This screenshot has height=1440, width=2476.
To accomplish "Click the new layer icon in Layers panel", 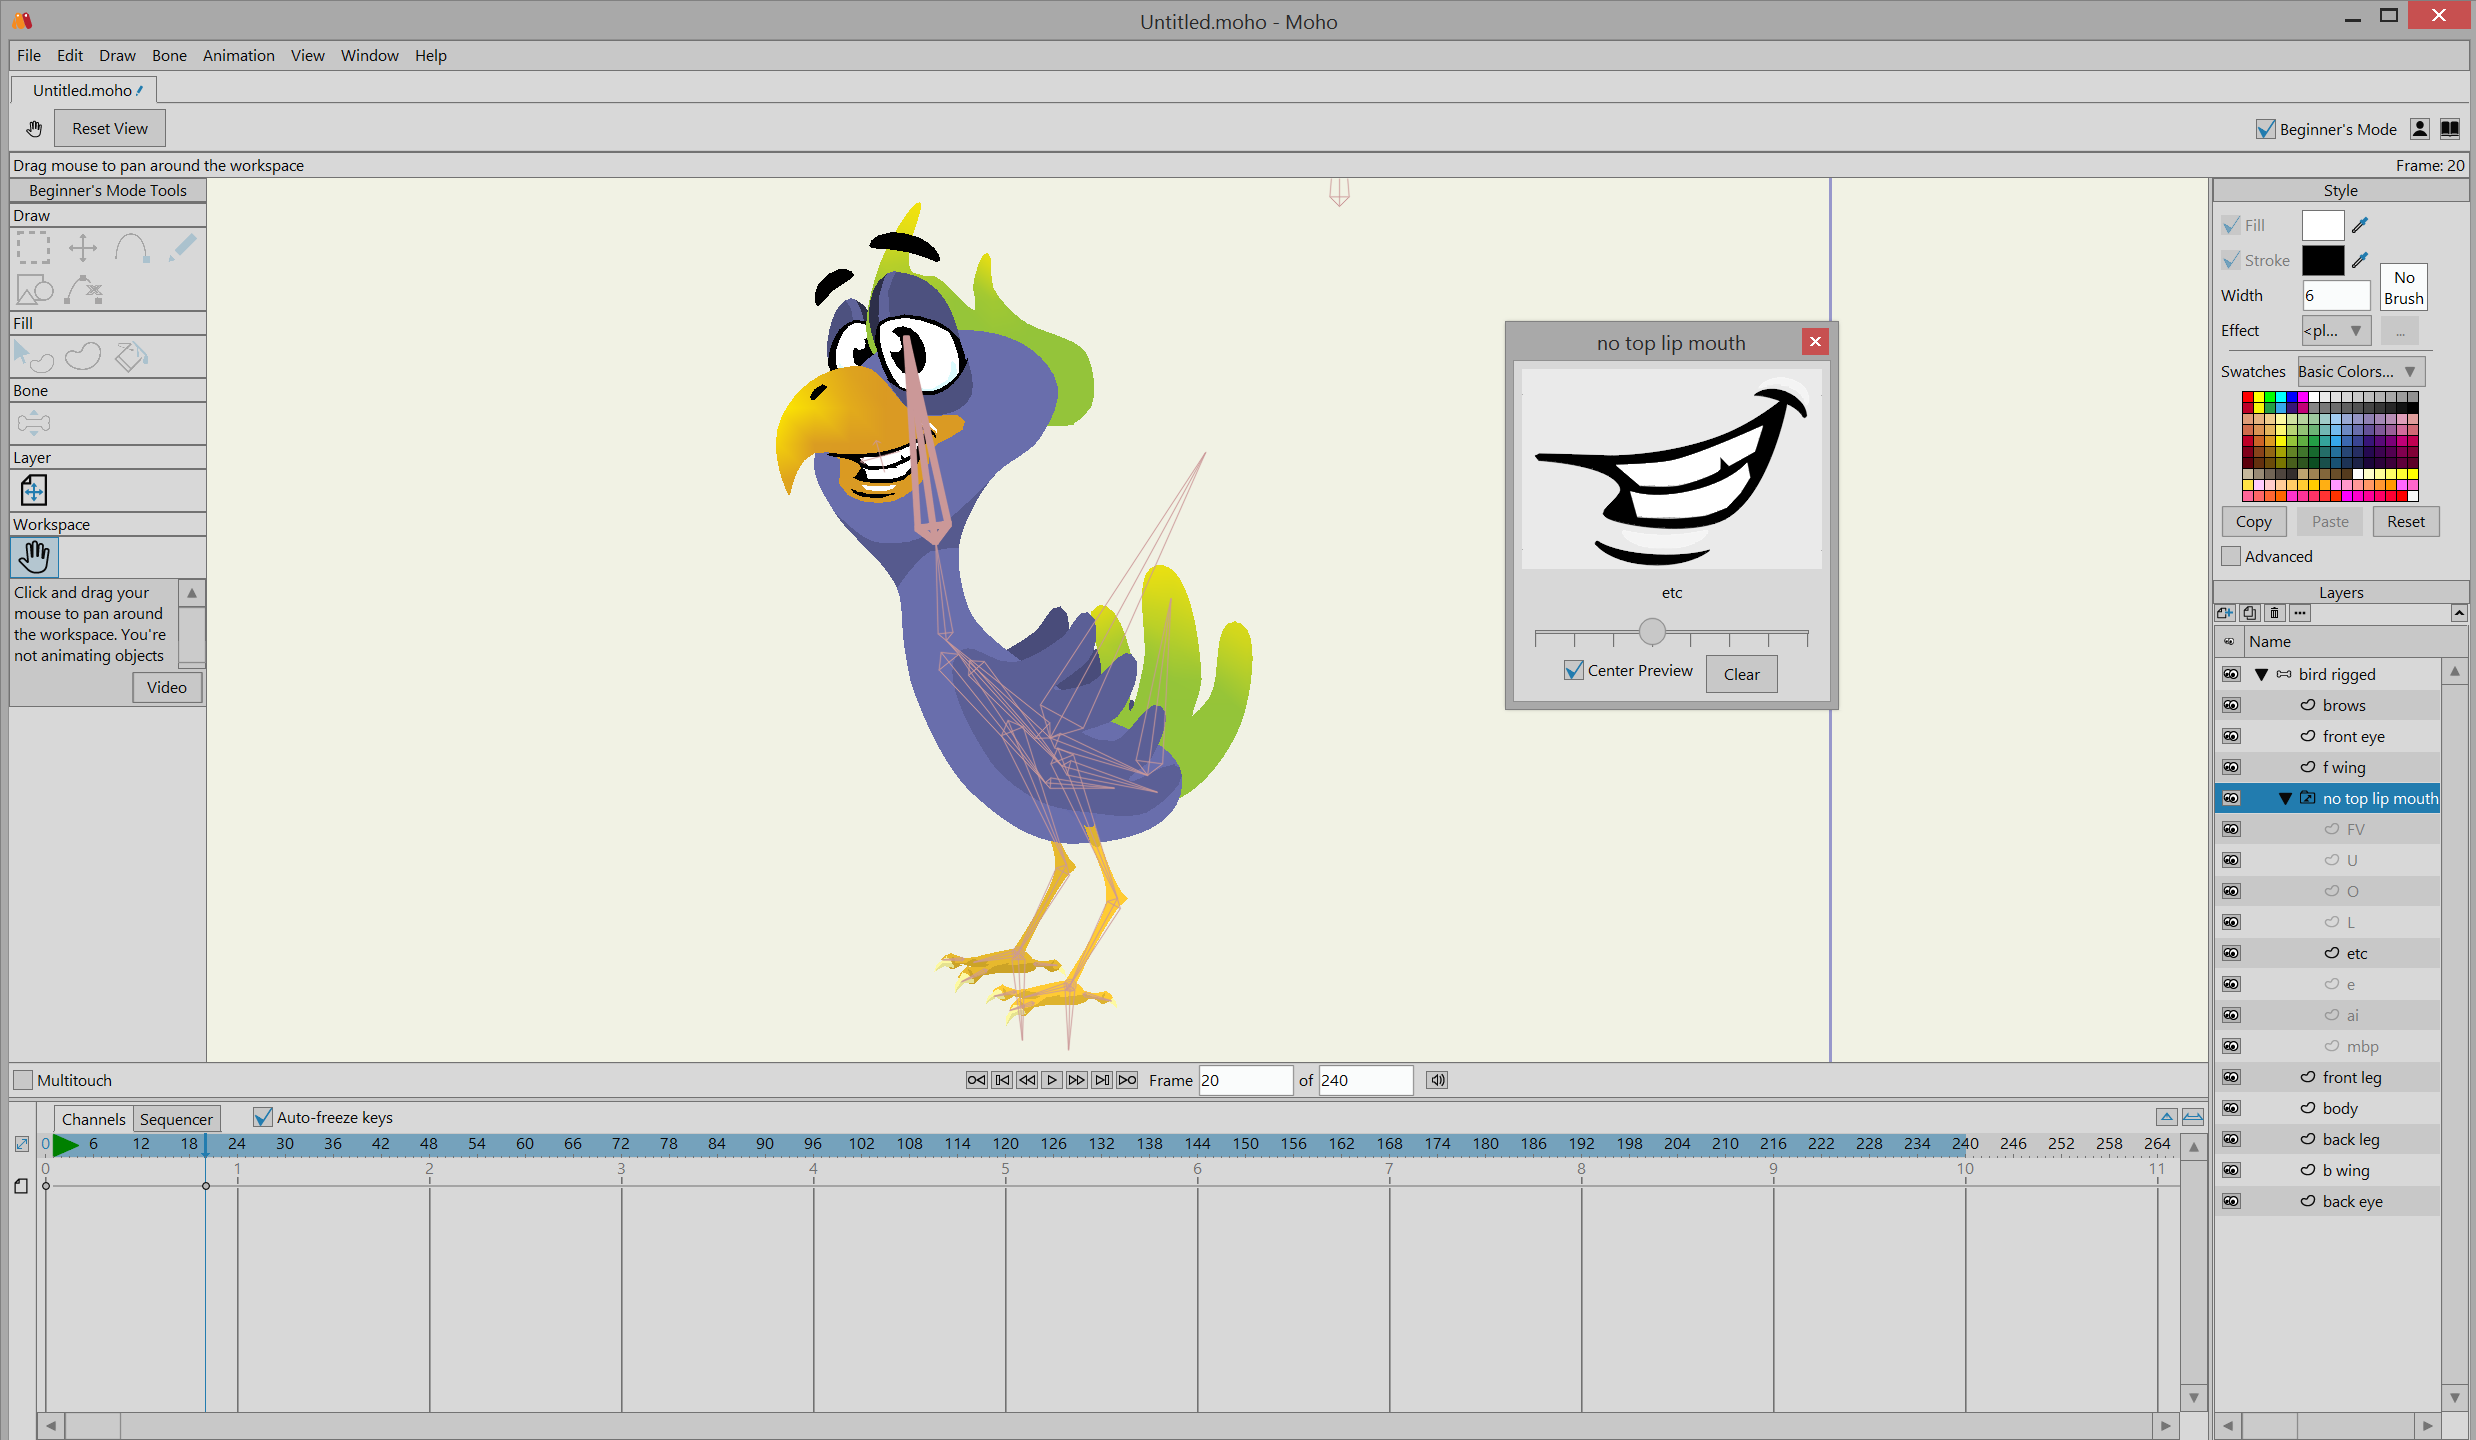I will [2225, 613].
